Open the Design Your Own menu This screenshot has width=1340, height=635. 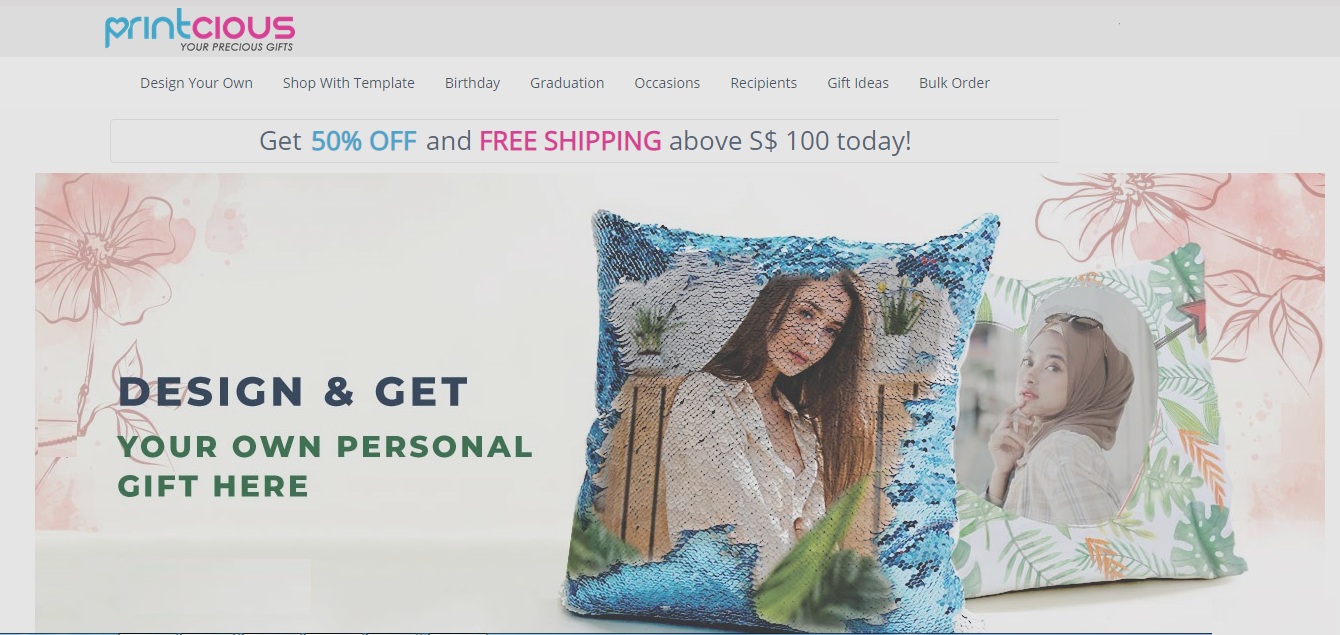pyautogui.click(x=196, y=83)
